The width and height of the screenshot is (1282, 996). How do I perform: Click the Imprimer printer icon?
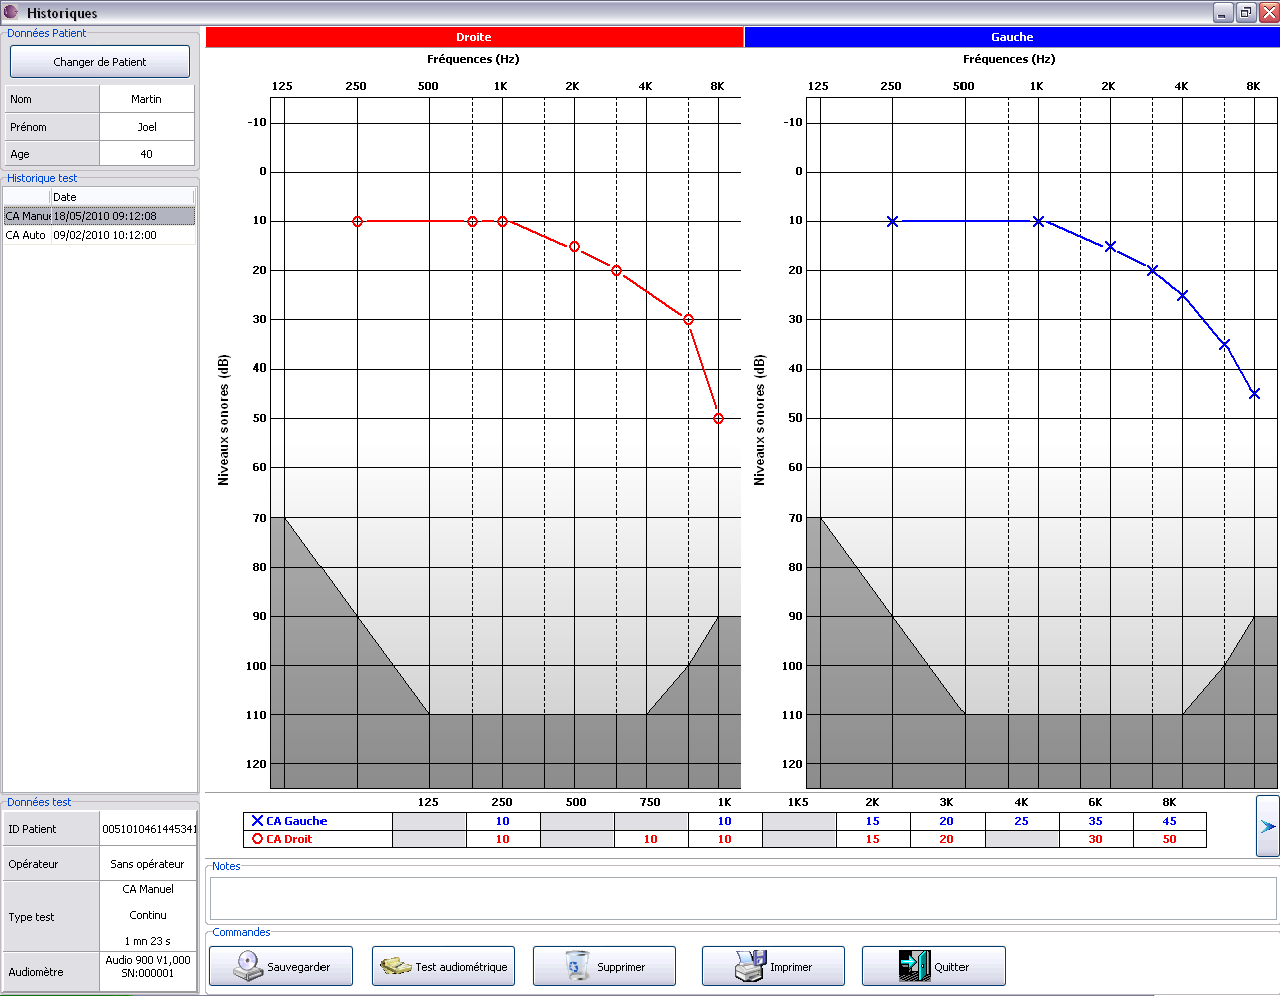coord(750,966)
